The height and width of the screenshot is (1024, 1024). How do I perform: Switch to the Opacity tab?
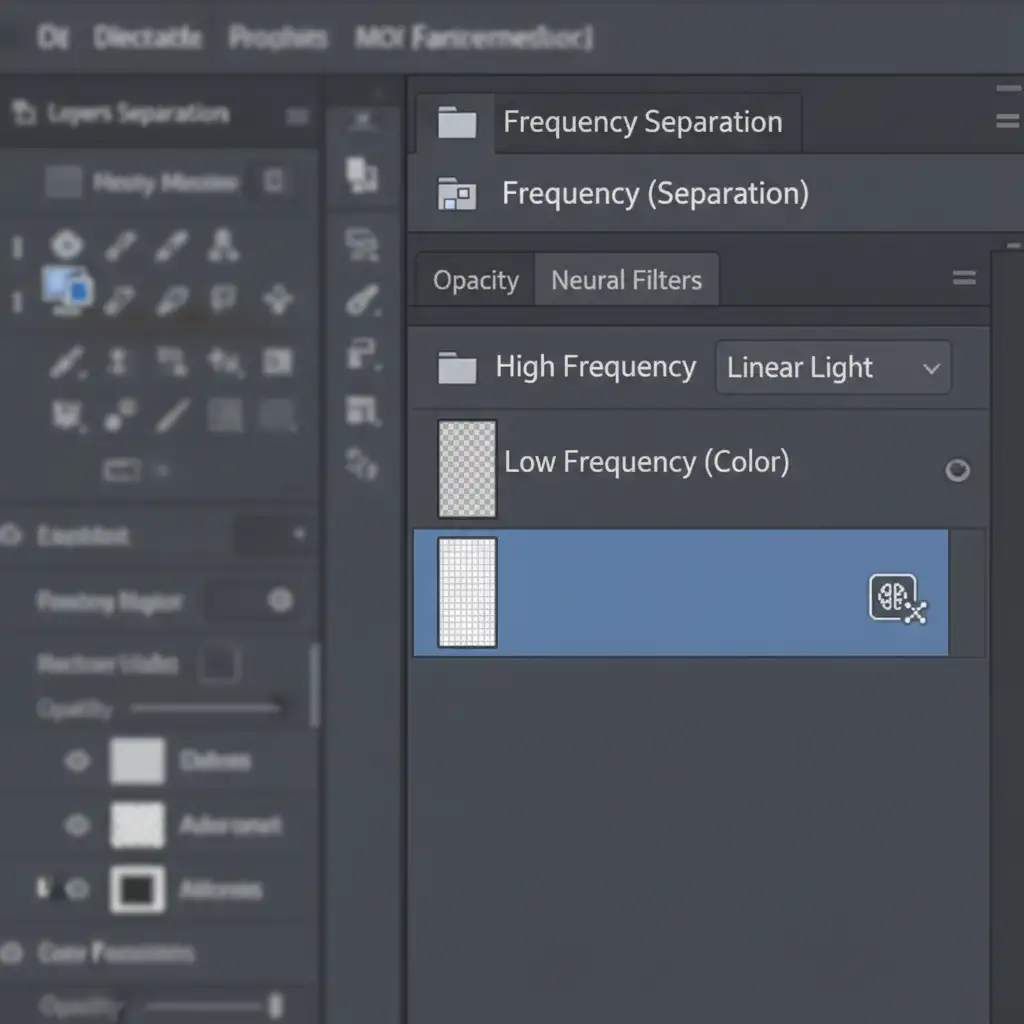[x=475, y=281]
